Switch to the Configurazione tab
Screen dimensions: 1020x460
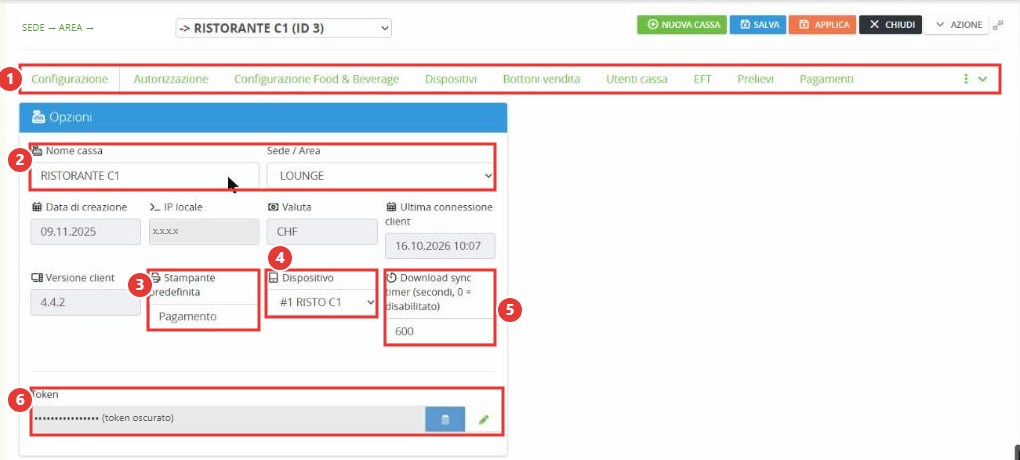70,79
